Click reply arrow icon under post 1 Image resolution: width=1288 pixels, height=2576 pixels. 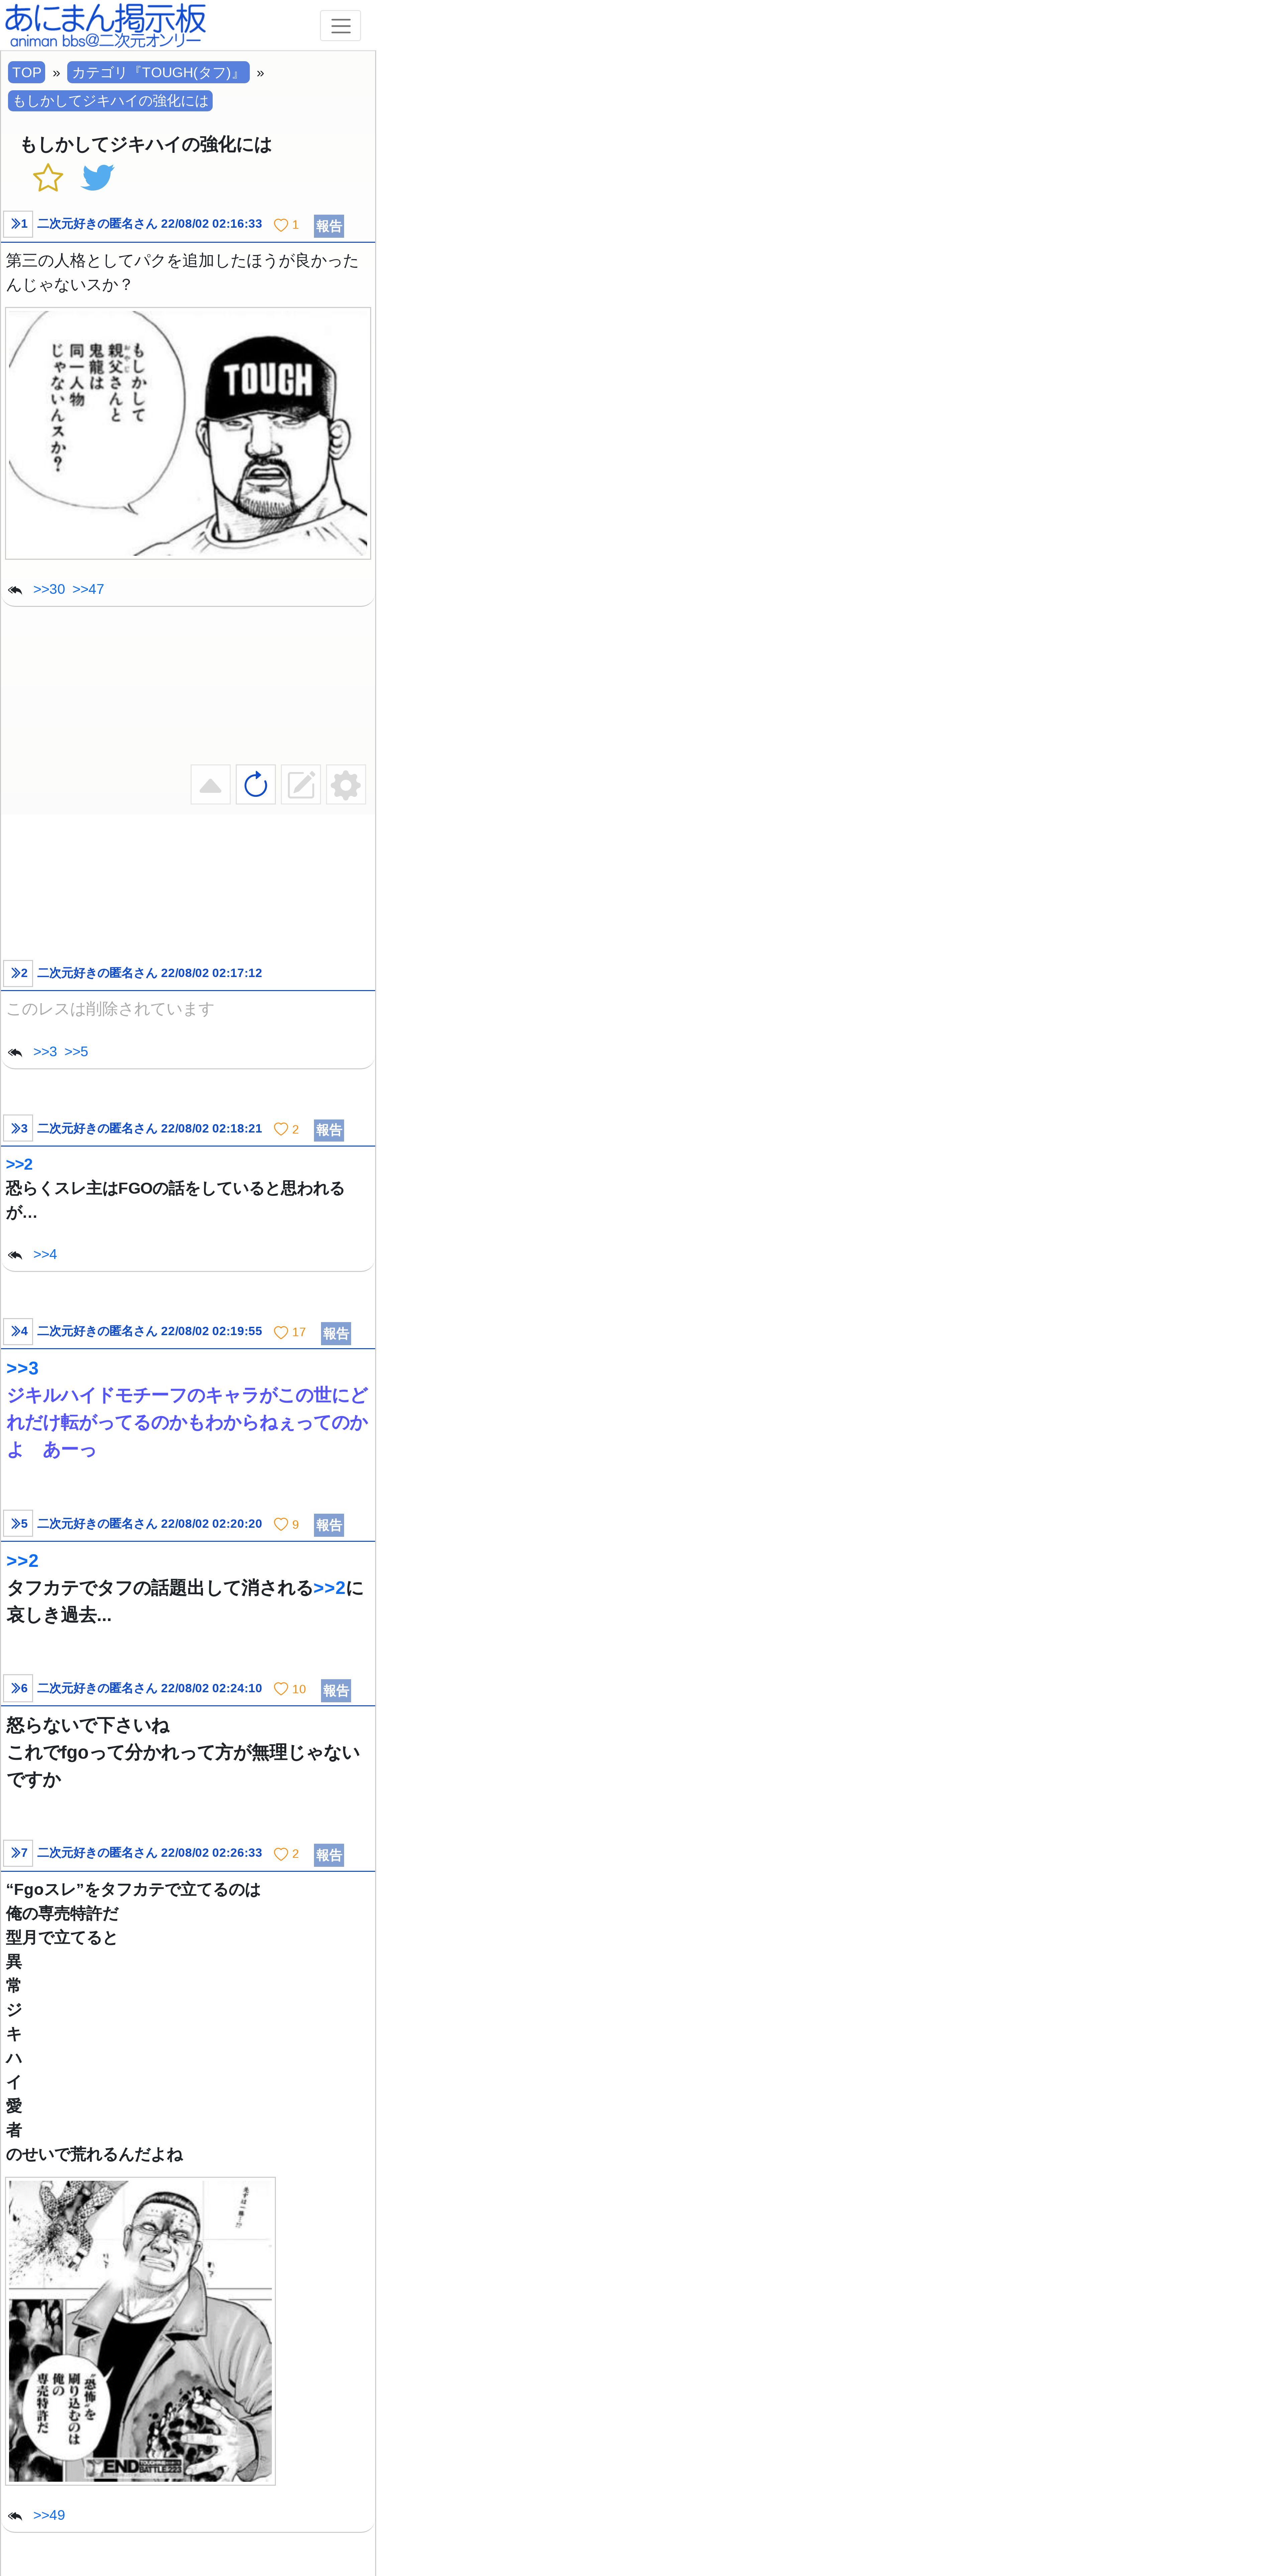click(x=15, y=590)
